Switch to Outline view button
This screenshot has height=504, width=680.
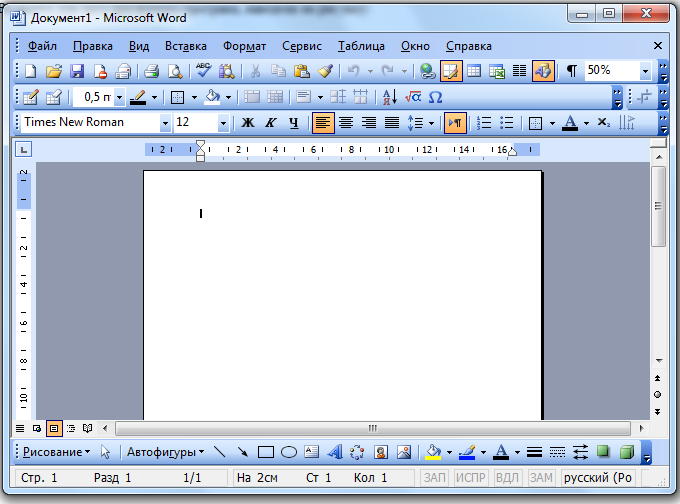[71, 429]
